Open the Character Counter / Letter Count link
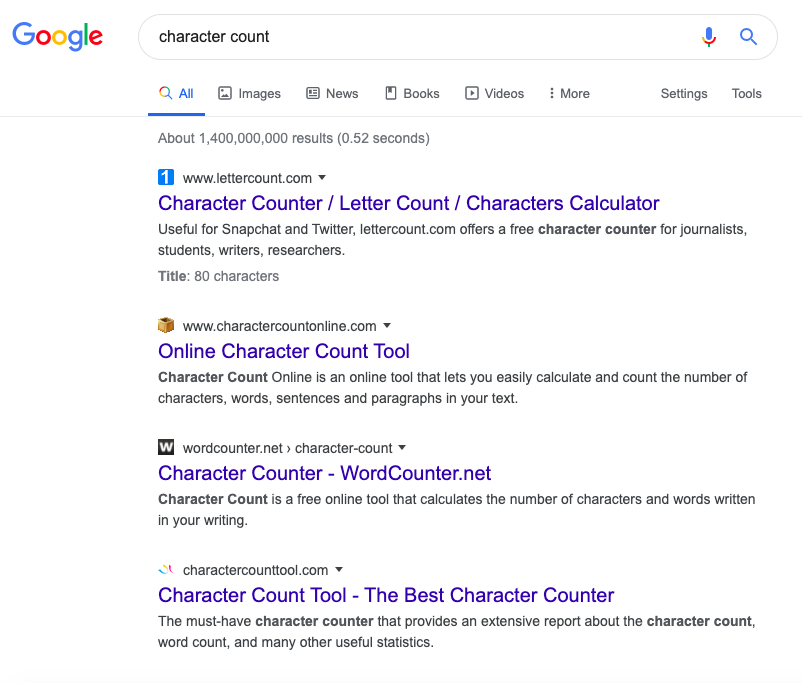 (409, 203)
